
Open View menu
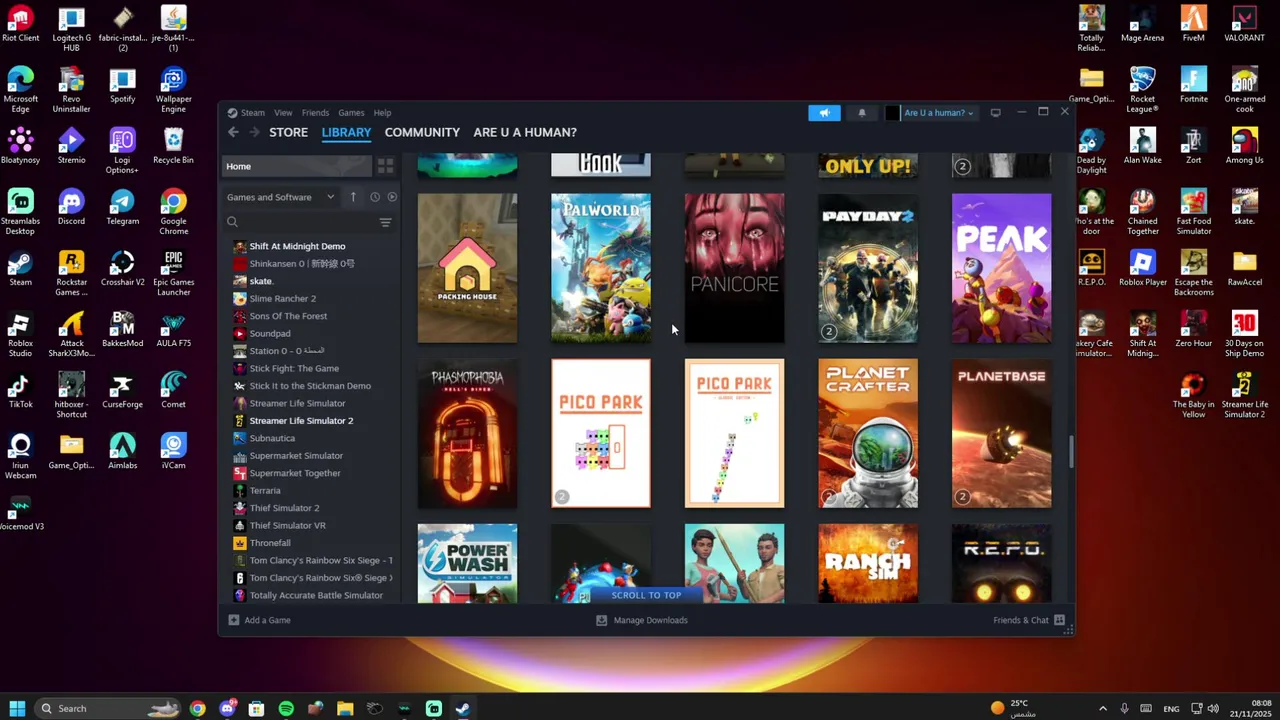283,113
